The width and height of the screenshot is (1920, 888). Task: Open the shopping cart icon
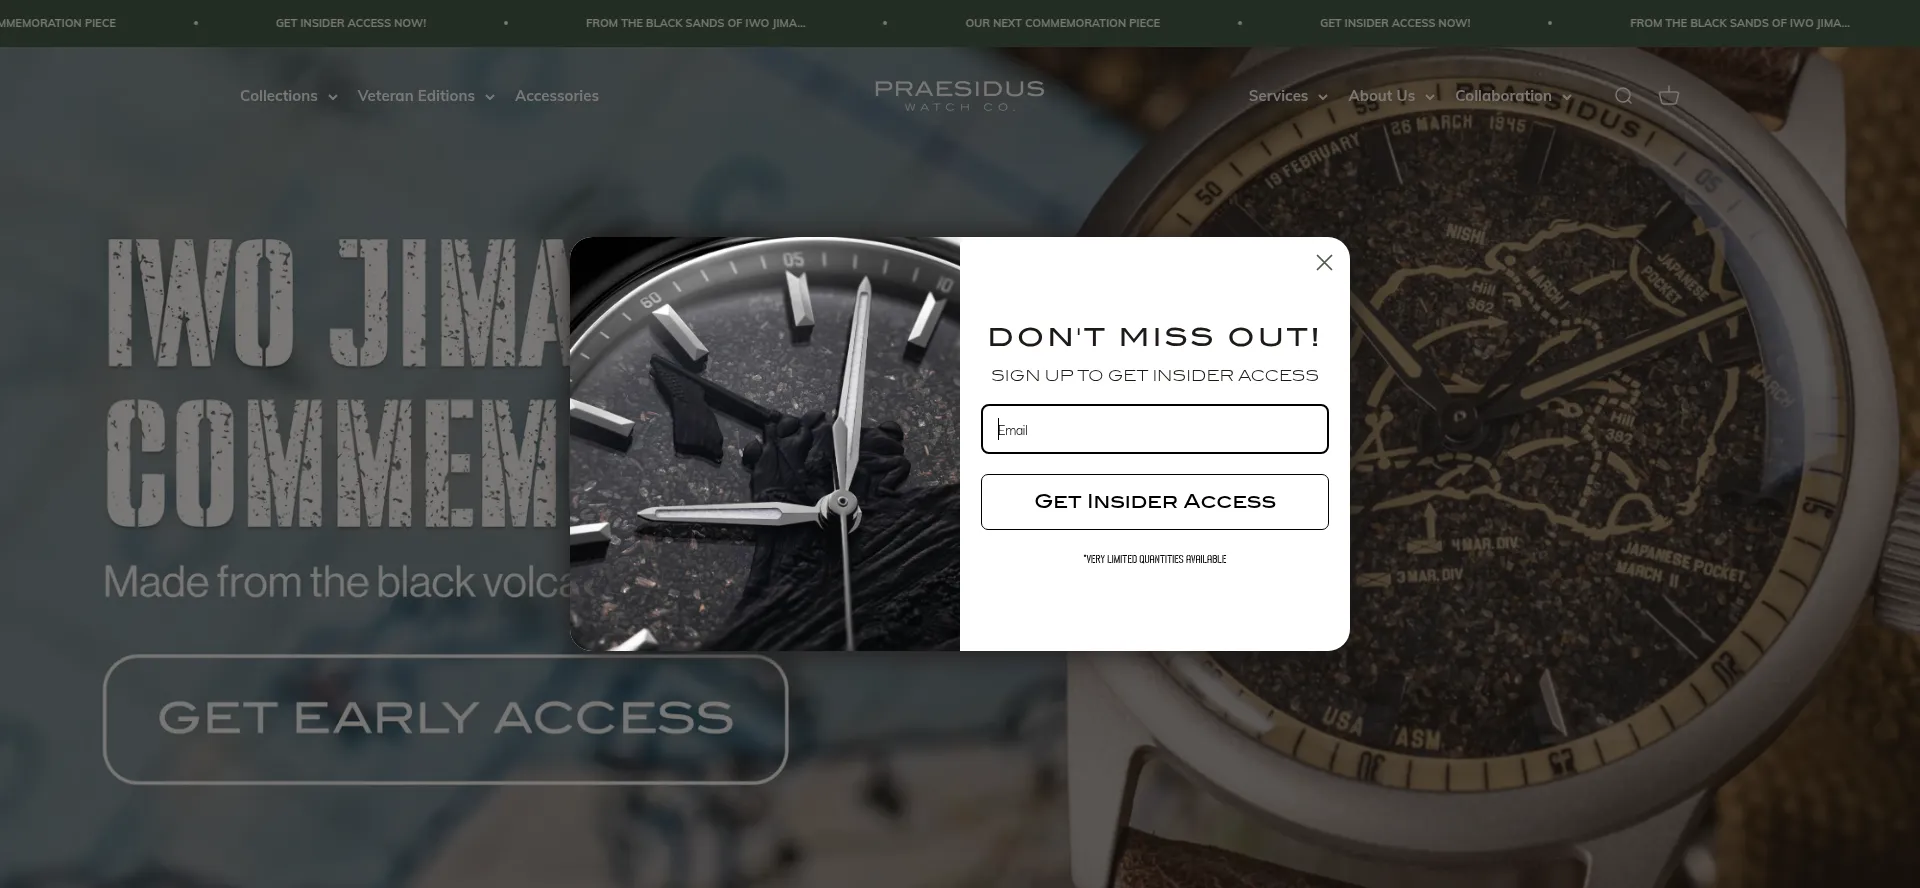1669,96
